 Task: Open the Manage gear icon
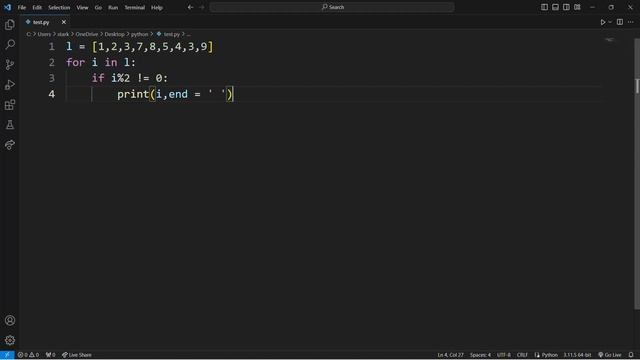(10, 340)
